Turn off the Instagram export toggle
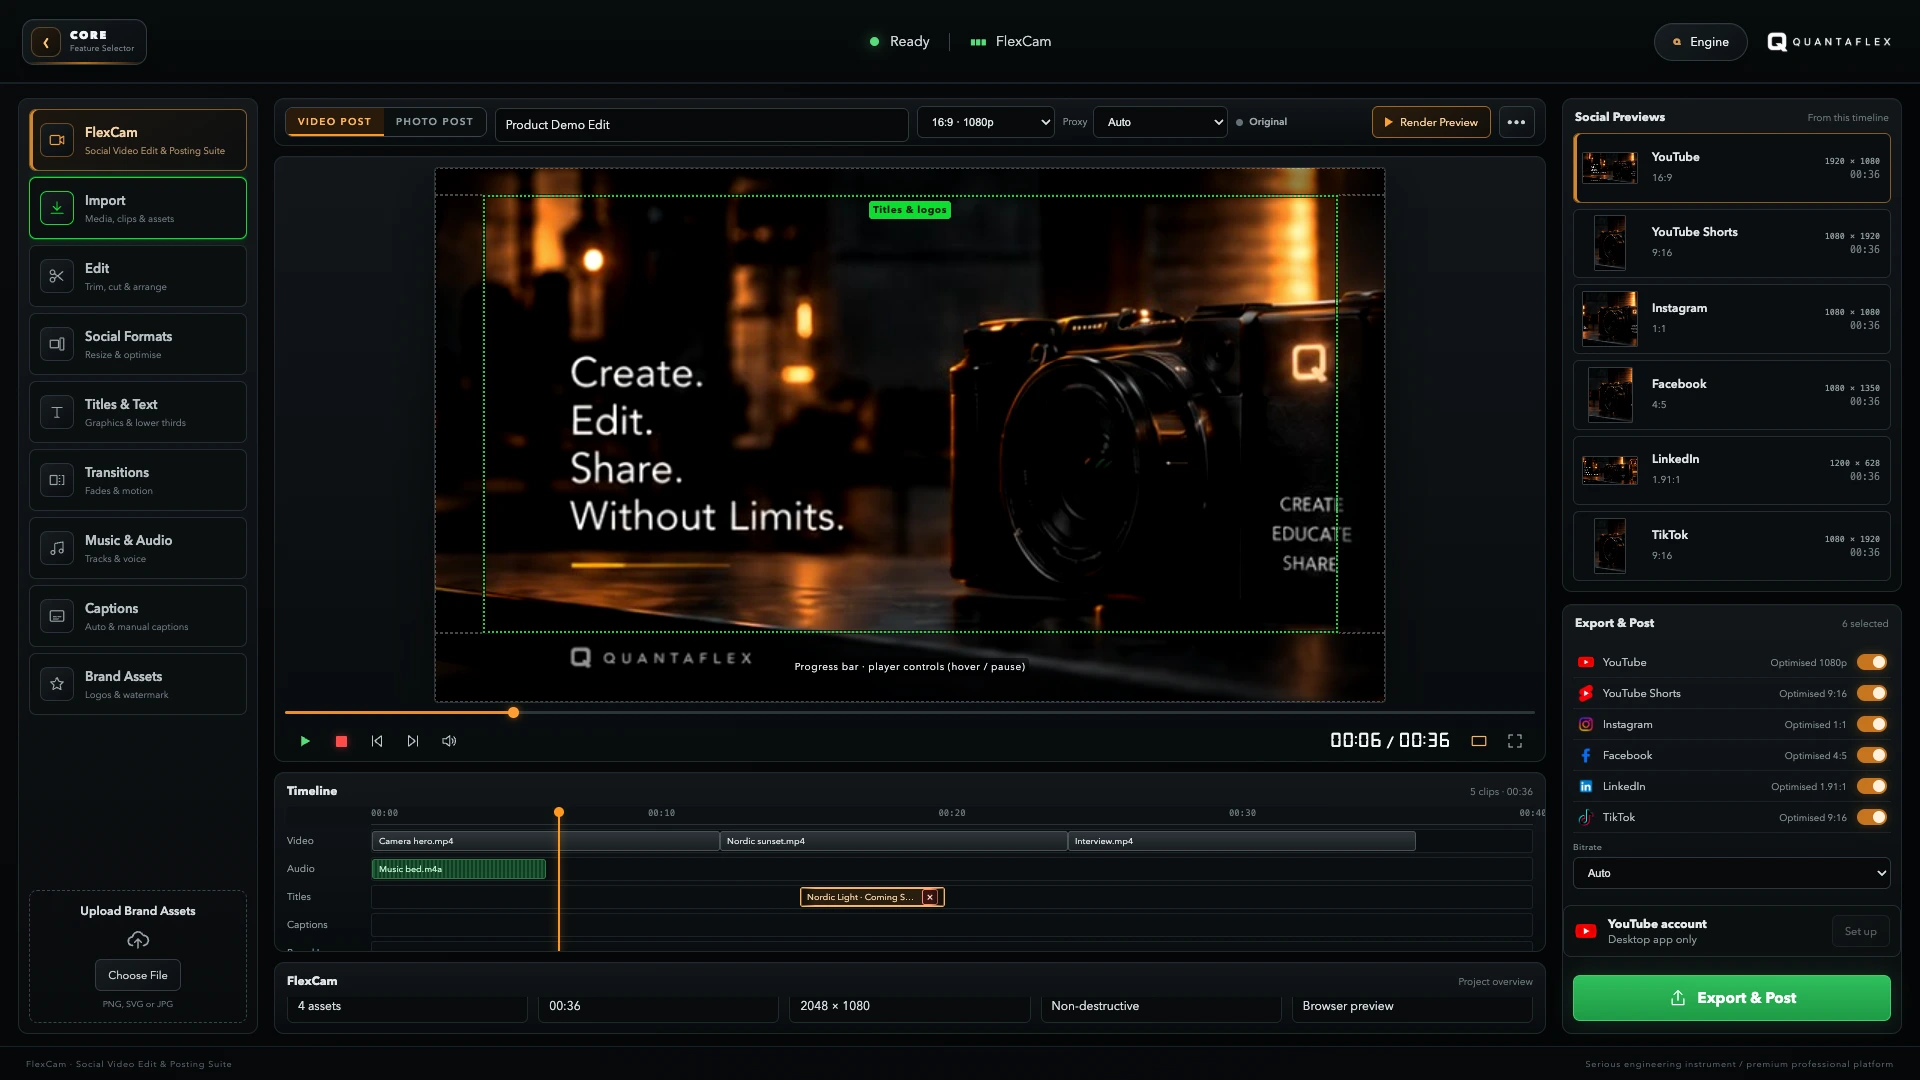1920x1080 pixels. (1872, 724)
